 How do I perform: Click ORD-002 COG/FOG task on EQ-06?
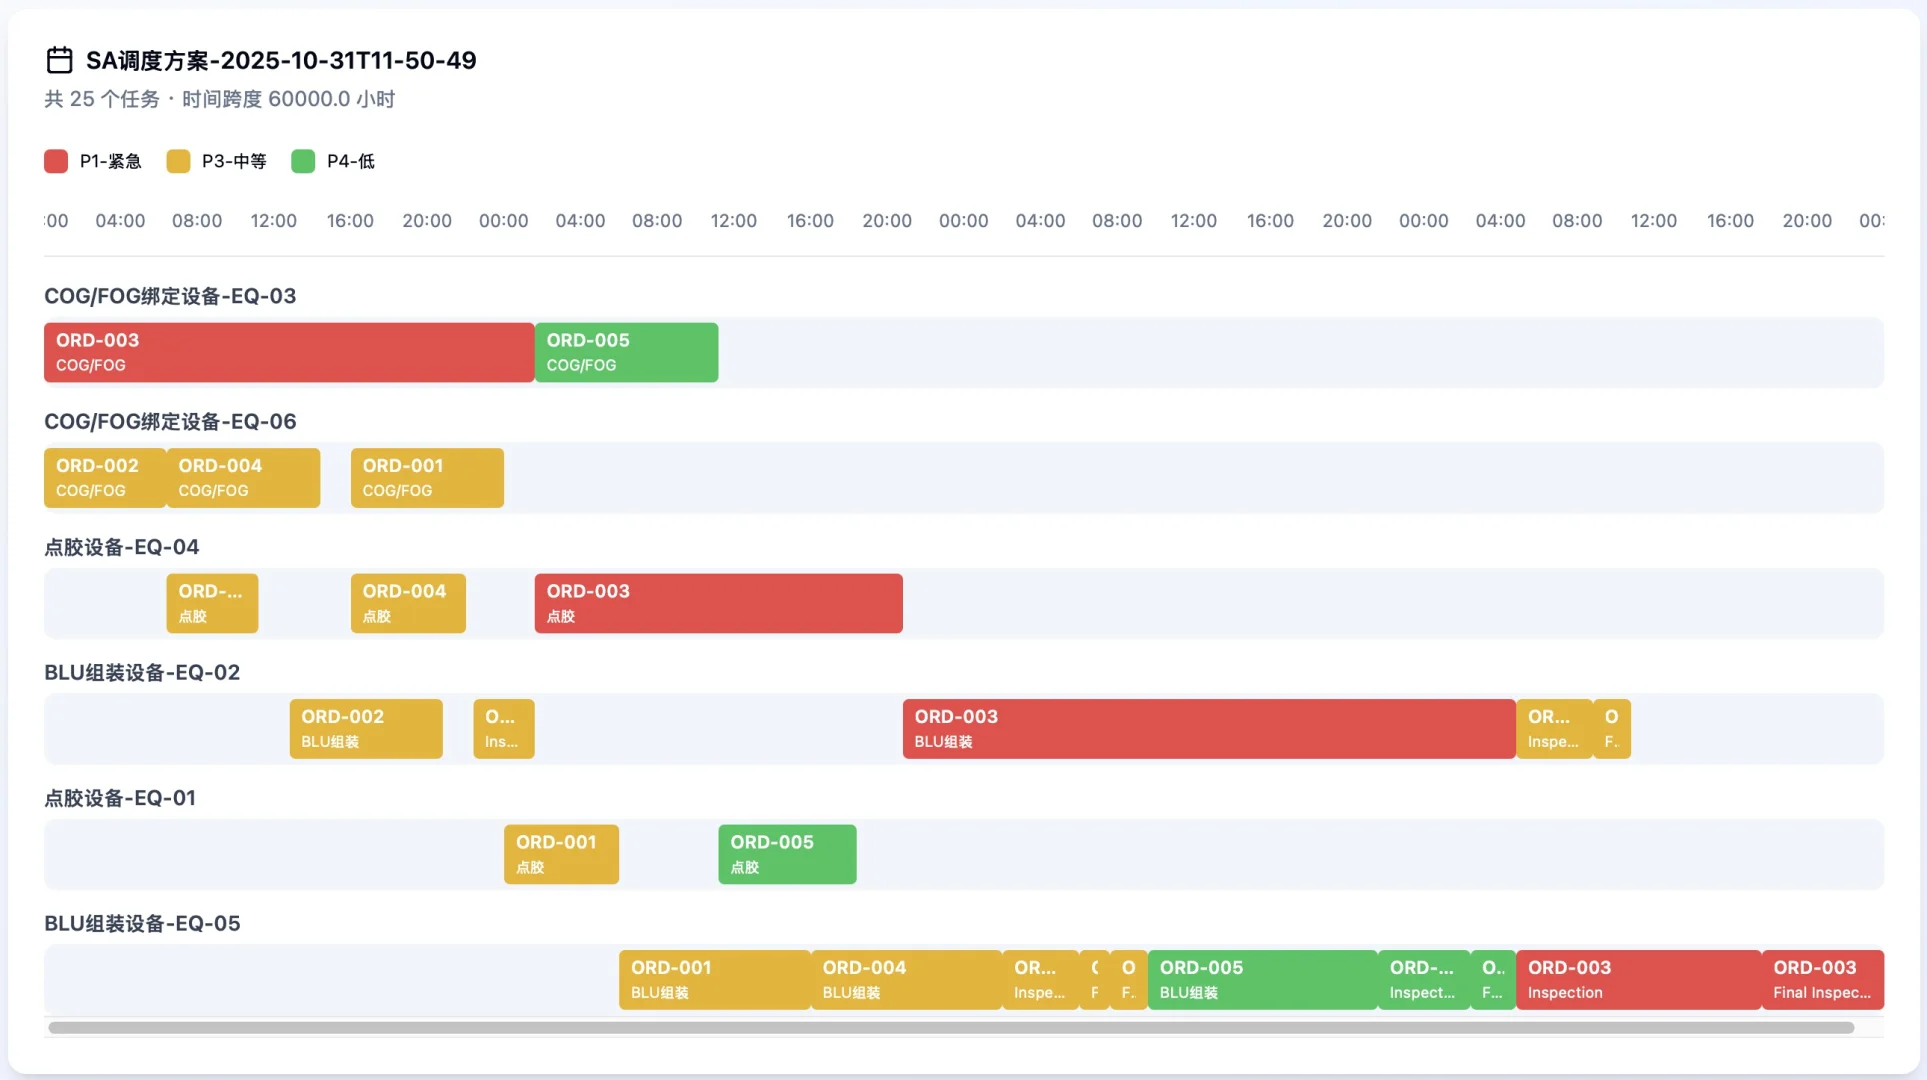pos(104,478)
